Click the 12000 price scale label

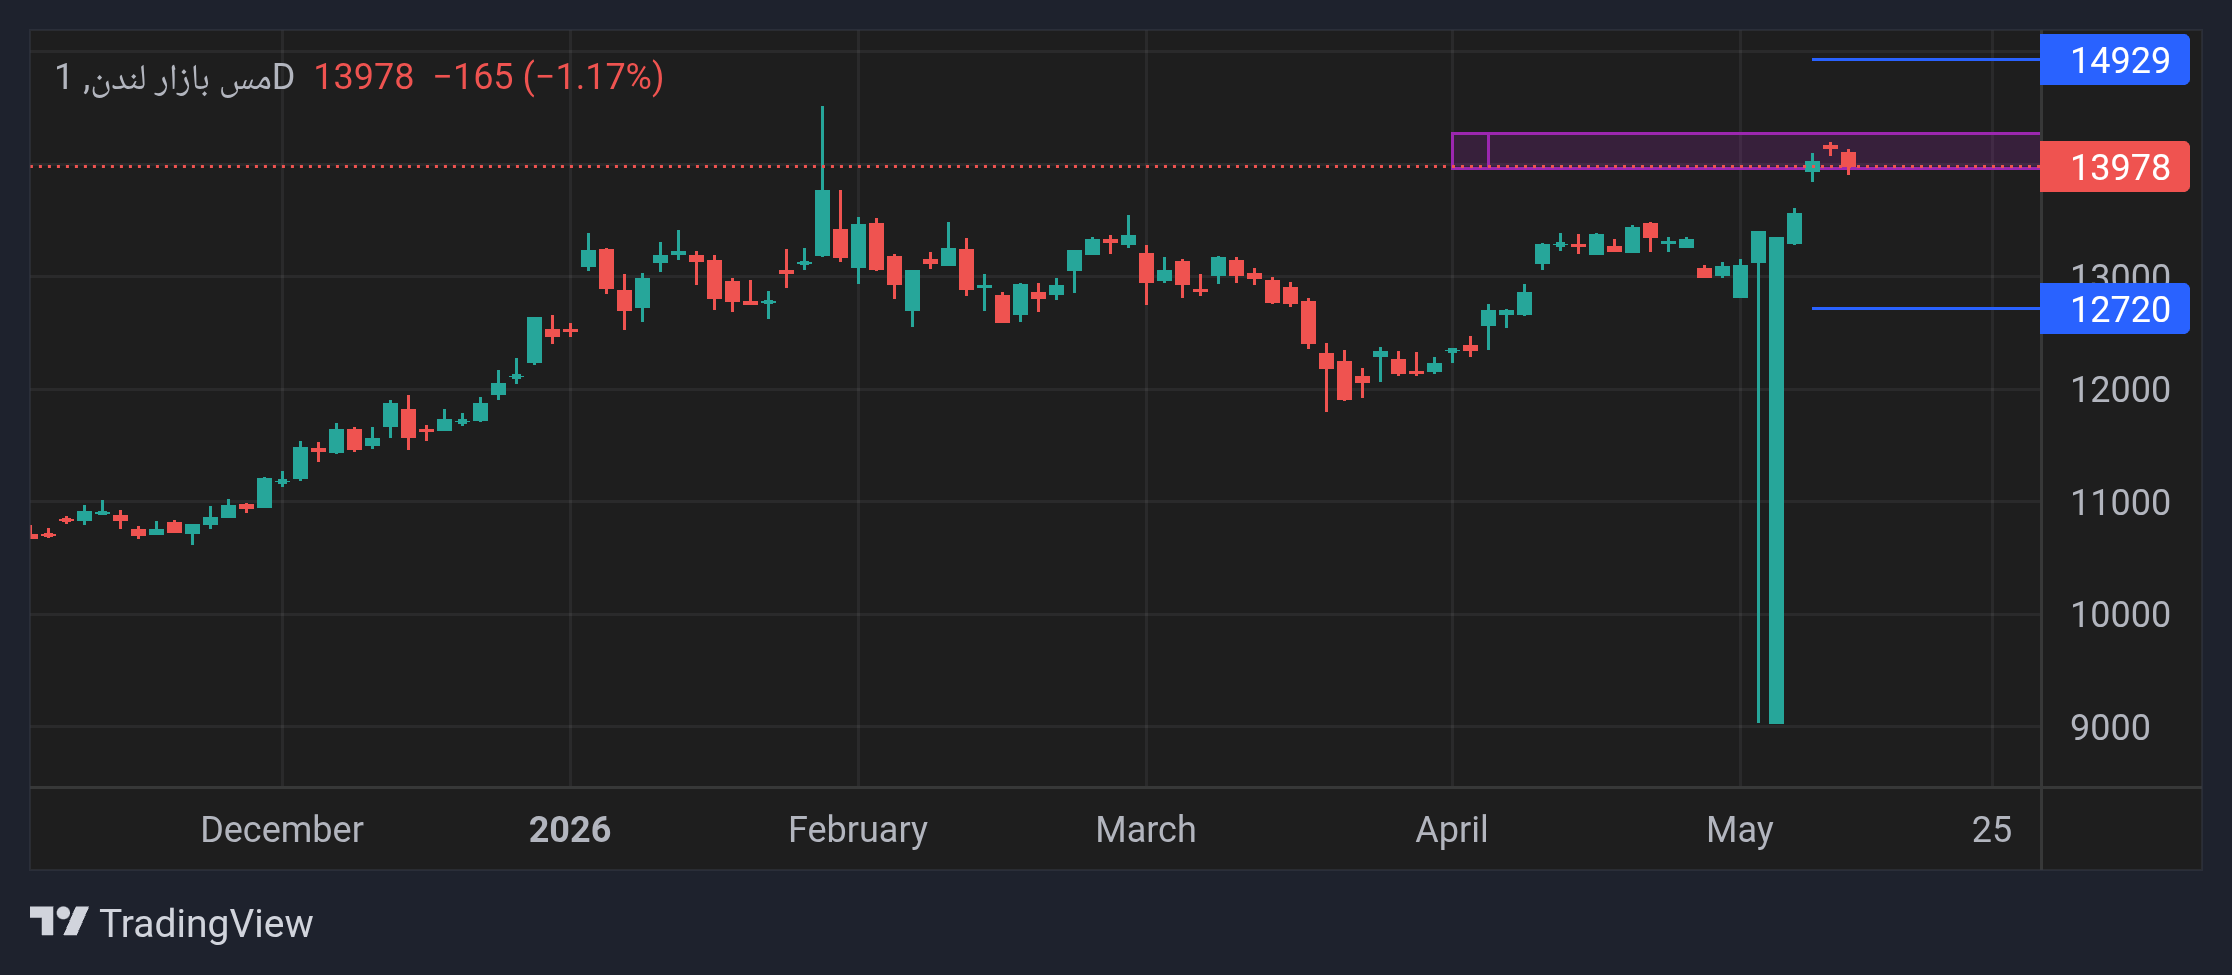tap(2120, 389)
